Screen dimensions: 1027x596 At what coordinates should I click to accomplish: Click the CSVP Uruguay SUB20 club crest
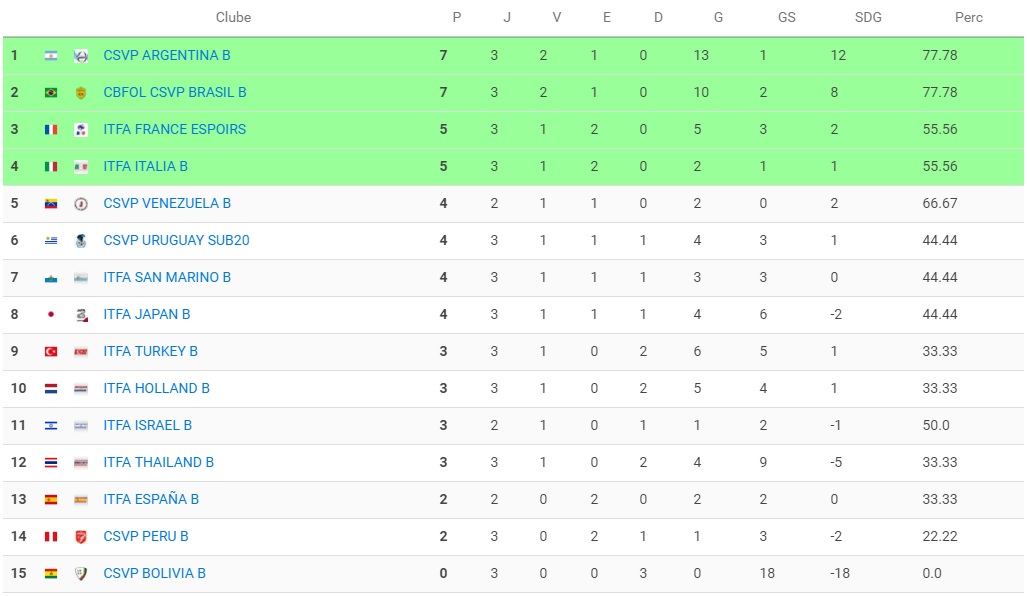point(81,241)
